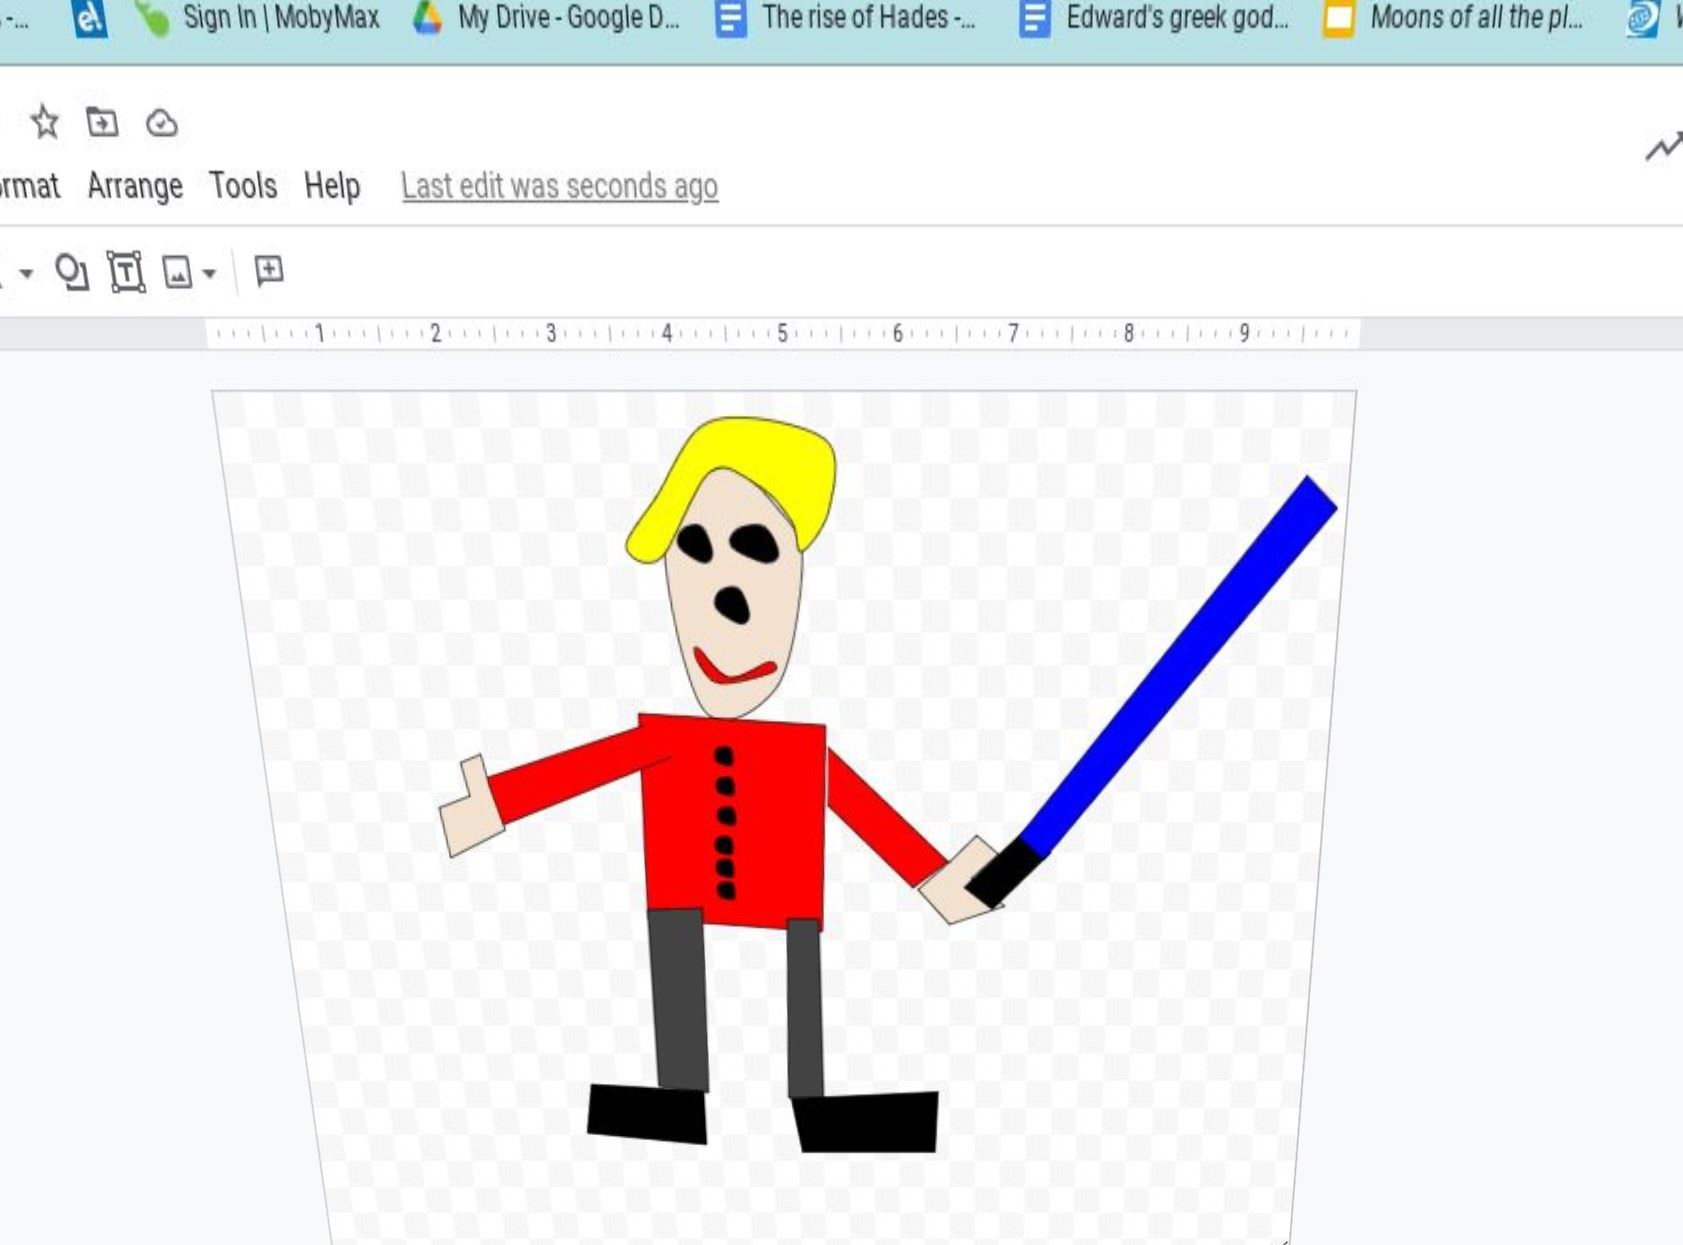Click the Add comment toolbar icon
1683x1245 pixels.
point(269,271)
